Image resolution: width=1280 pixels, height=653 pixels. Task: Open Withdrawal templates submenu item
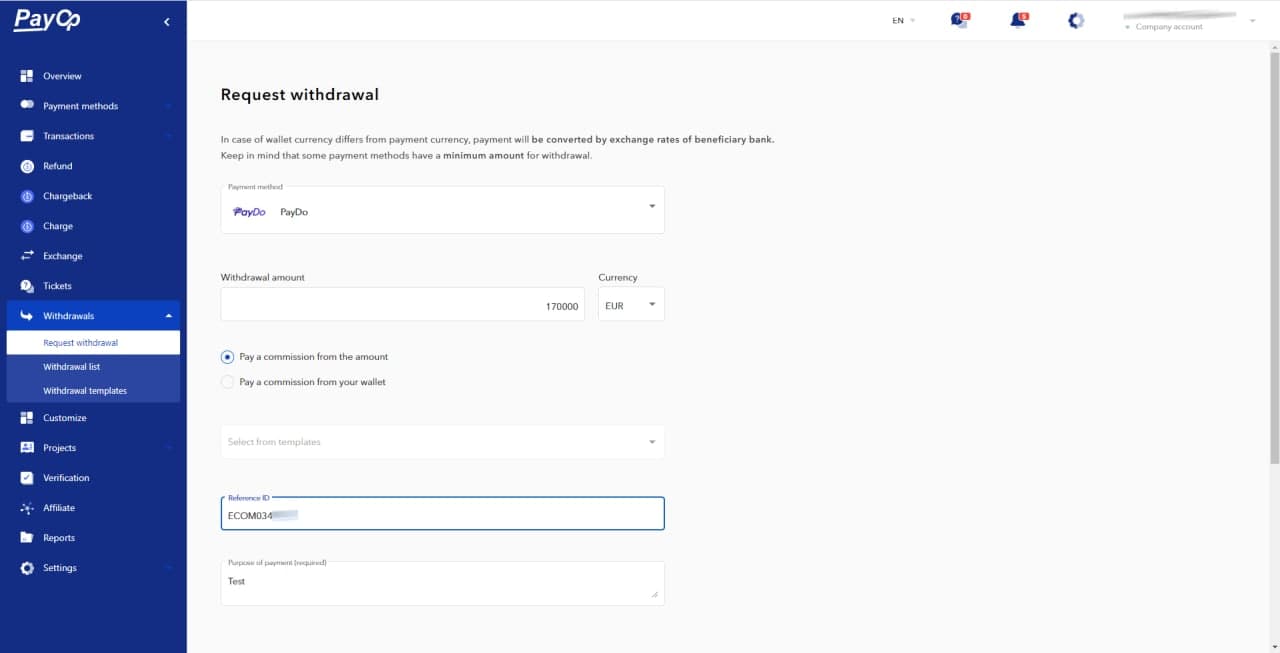pos(85,391)
